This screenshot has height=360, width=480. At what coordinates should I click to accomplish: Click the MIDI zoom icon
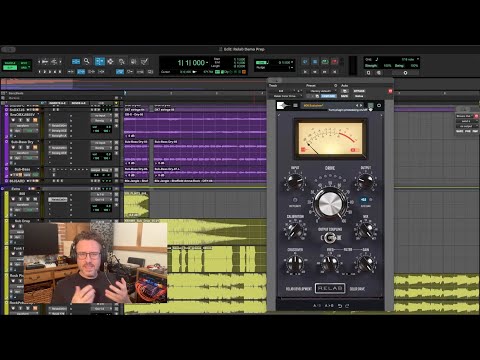[x=54, y=62]
